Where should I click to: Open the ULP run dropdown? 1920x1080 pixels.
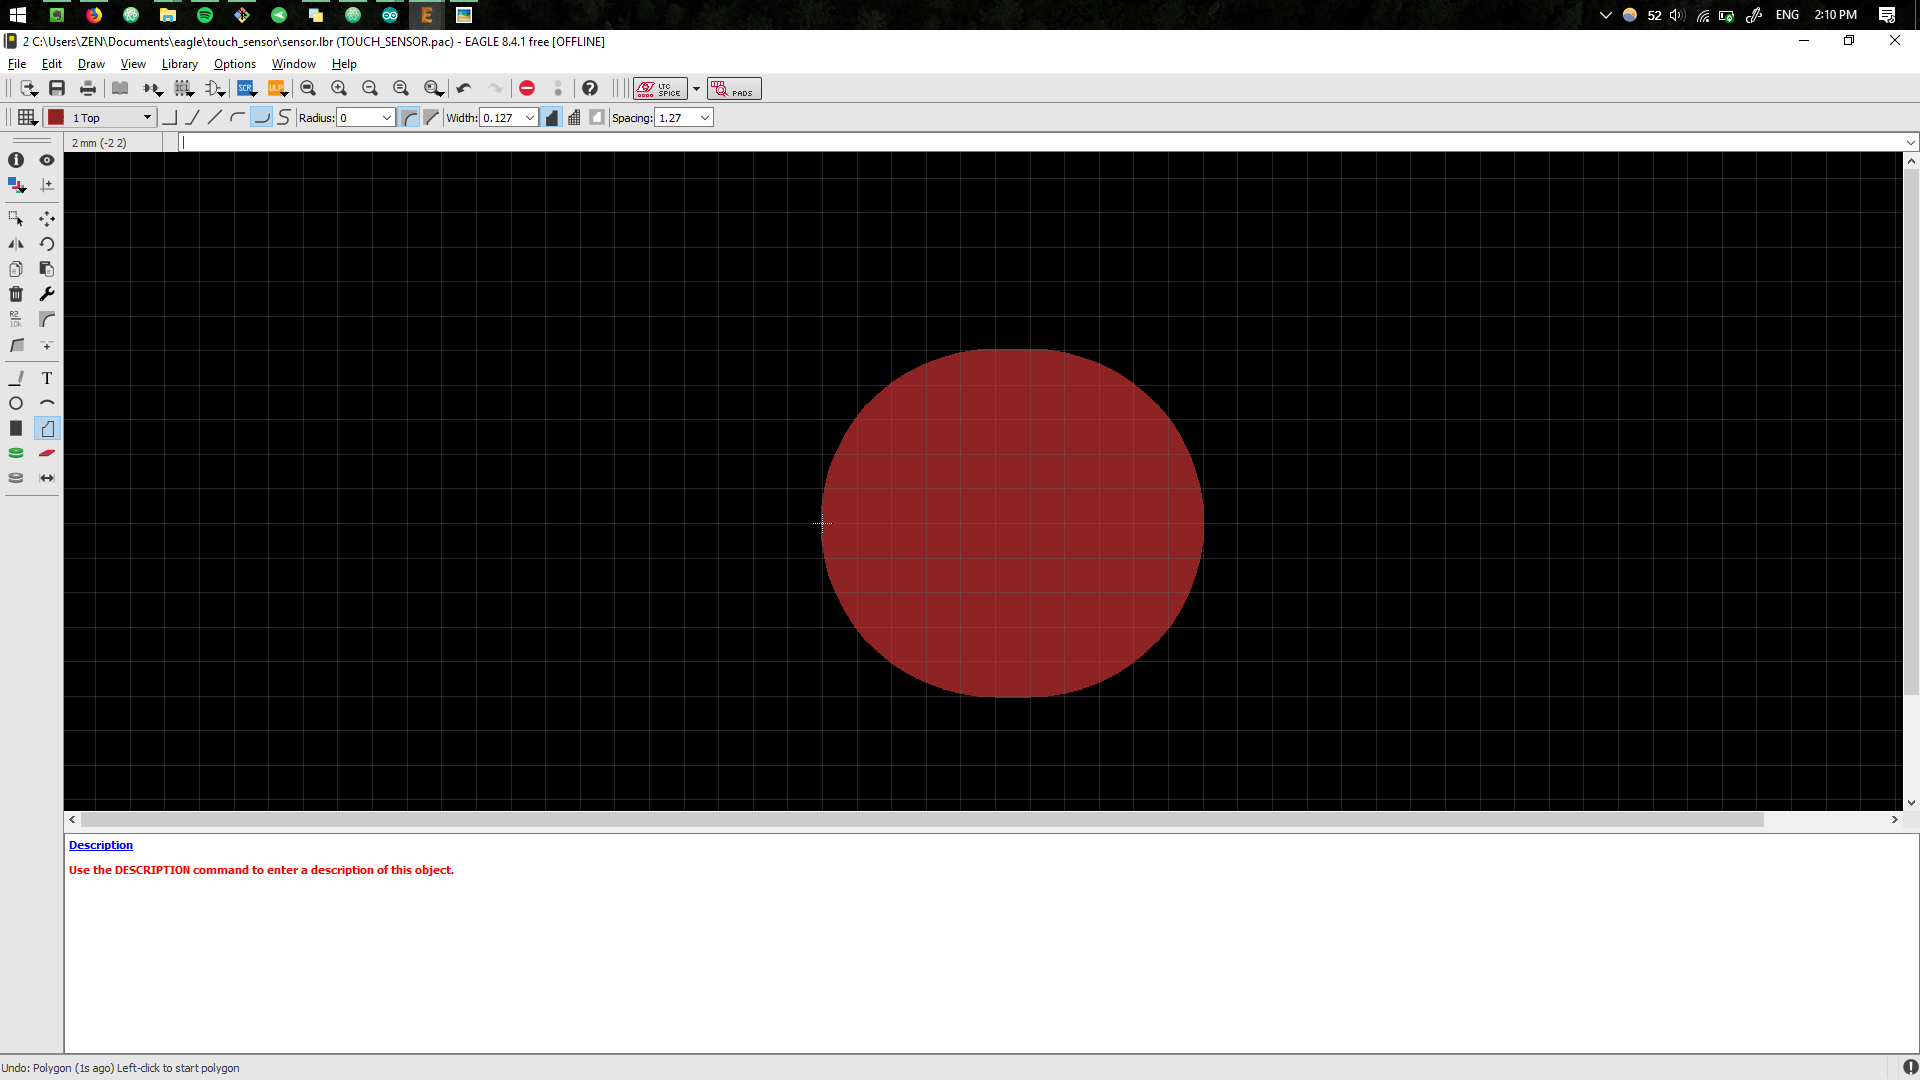pyautogui.click(x=278, y=88)
